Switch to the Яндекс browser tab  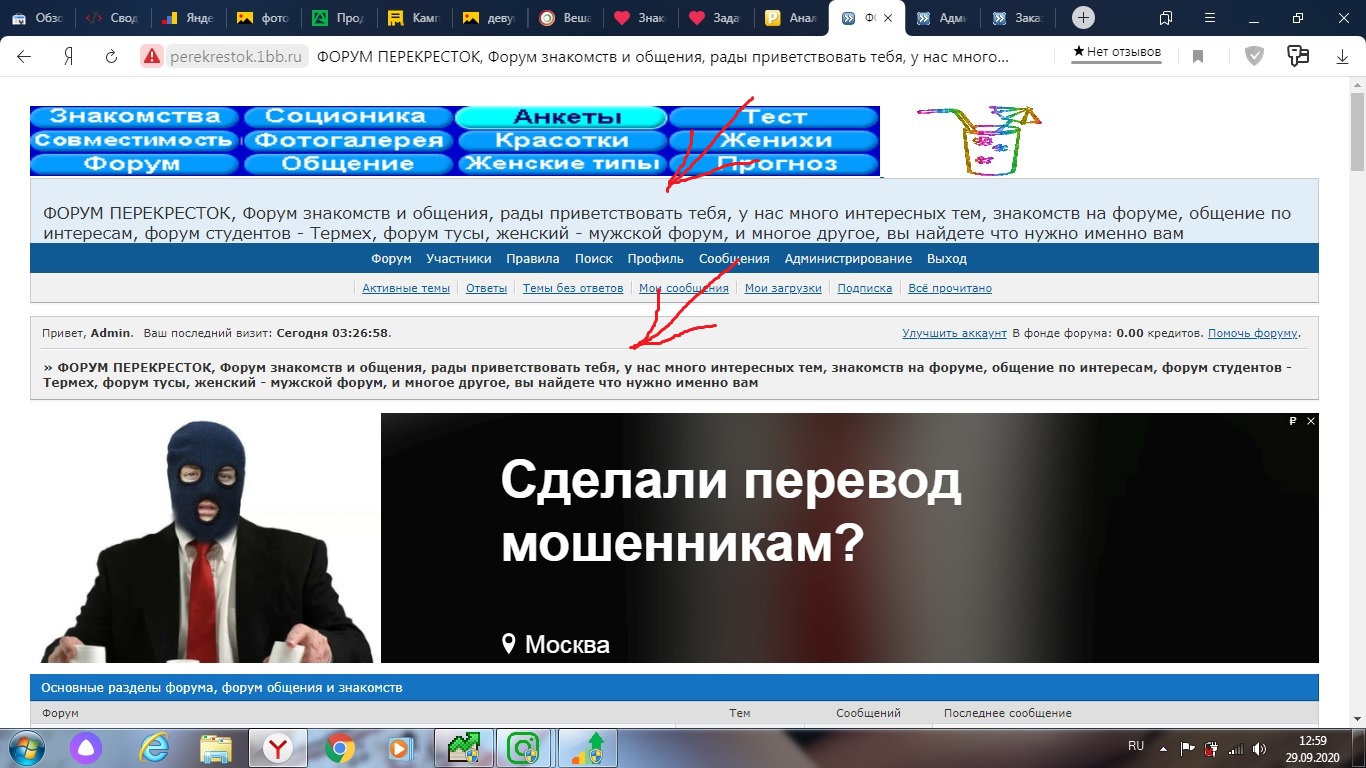[190, 18]
